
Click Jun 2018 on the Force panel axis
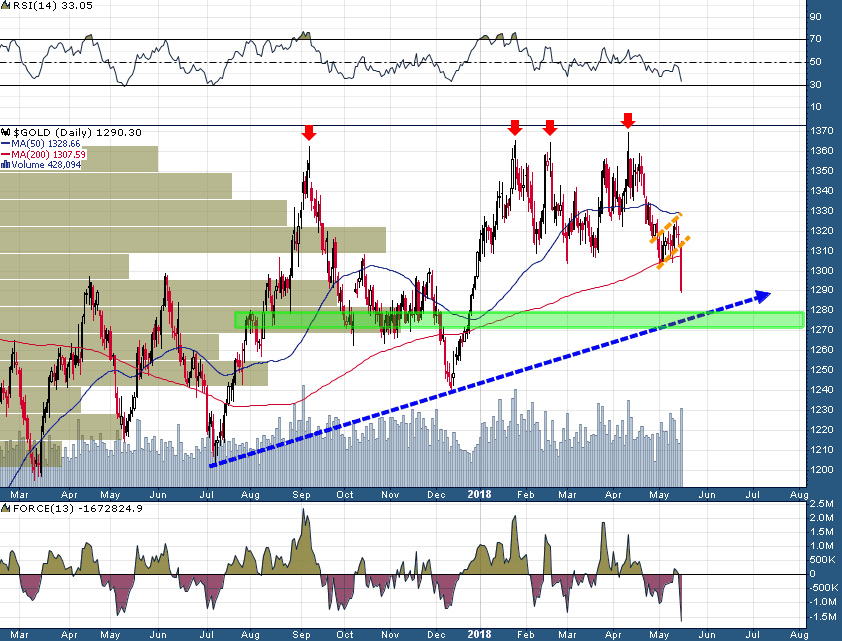tap(707, 635)
